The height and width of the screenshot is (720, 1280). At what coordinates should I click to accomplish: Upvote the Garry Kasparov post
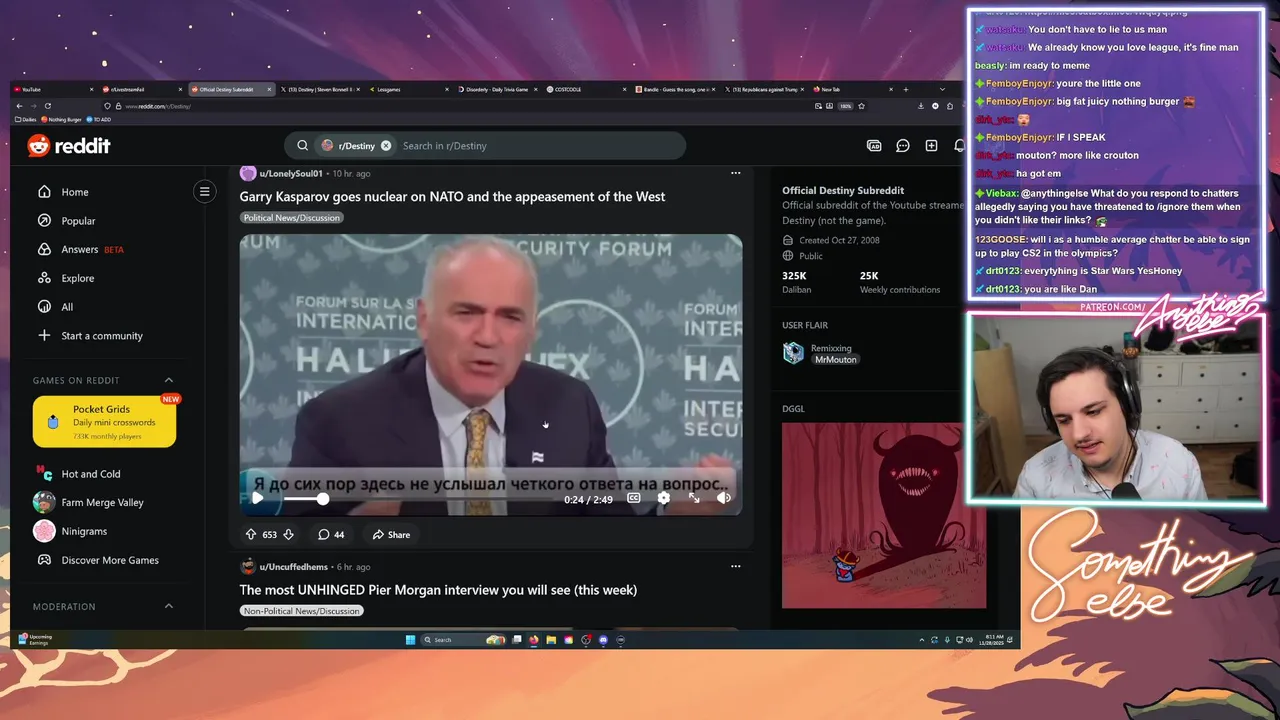251,535
